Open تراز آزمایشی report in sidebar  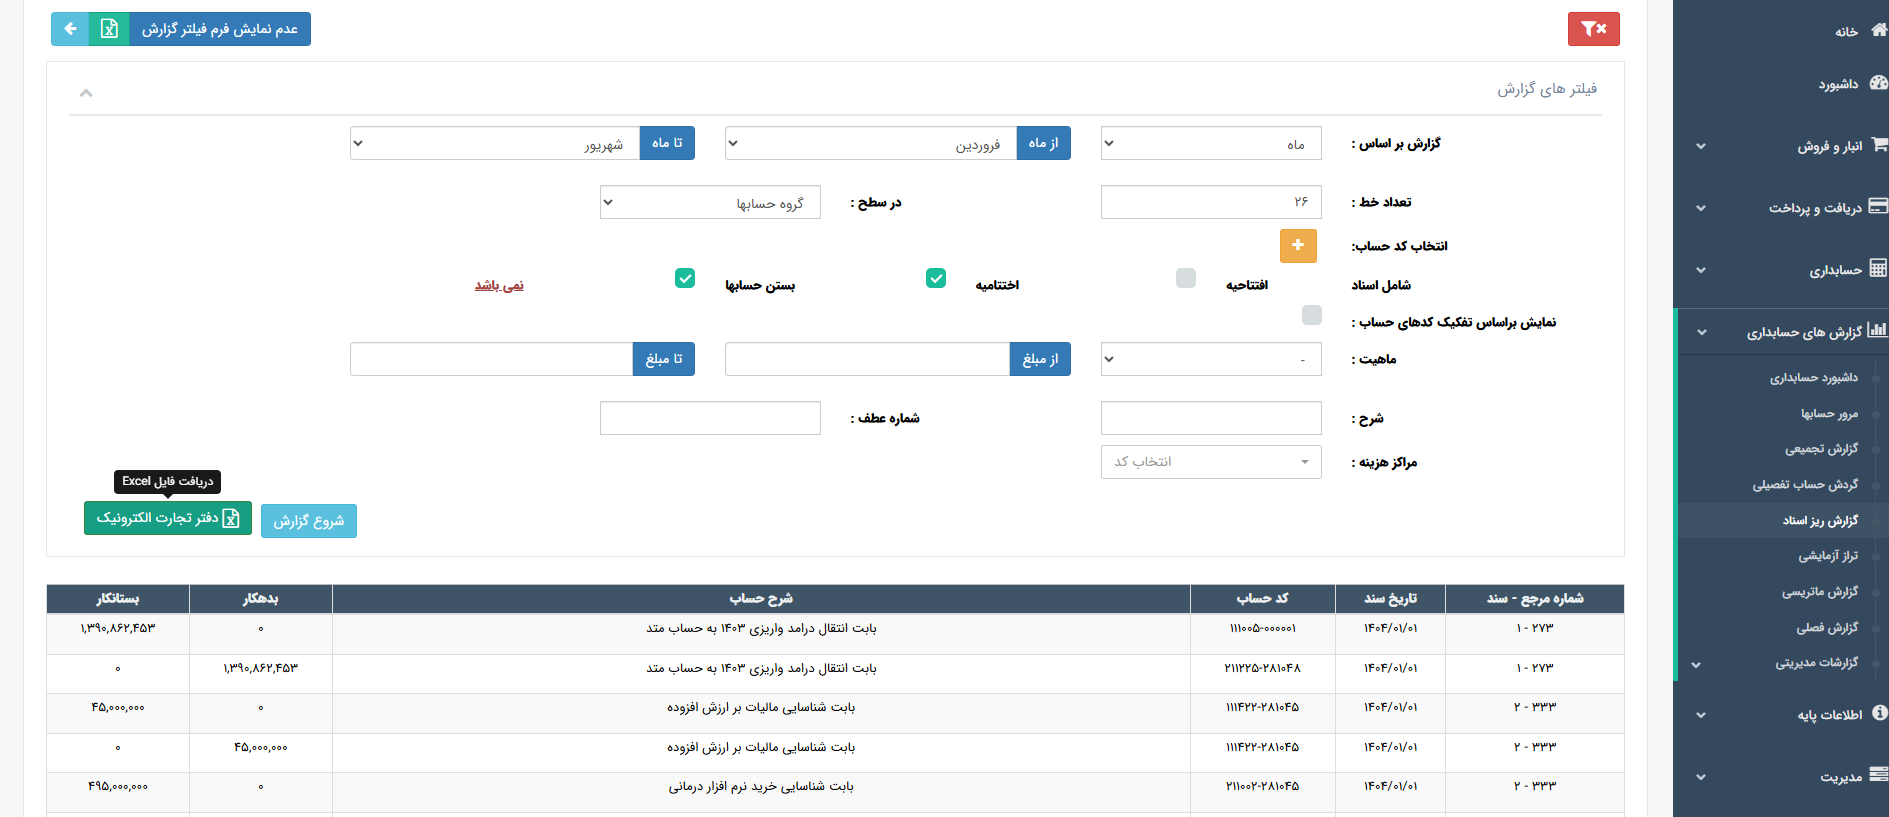click(x=1827, y=556)
